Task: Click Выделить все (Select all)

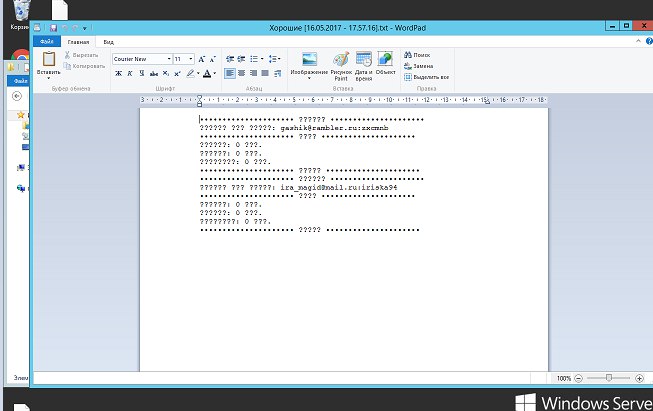Action: click(428, 76)
